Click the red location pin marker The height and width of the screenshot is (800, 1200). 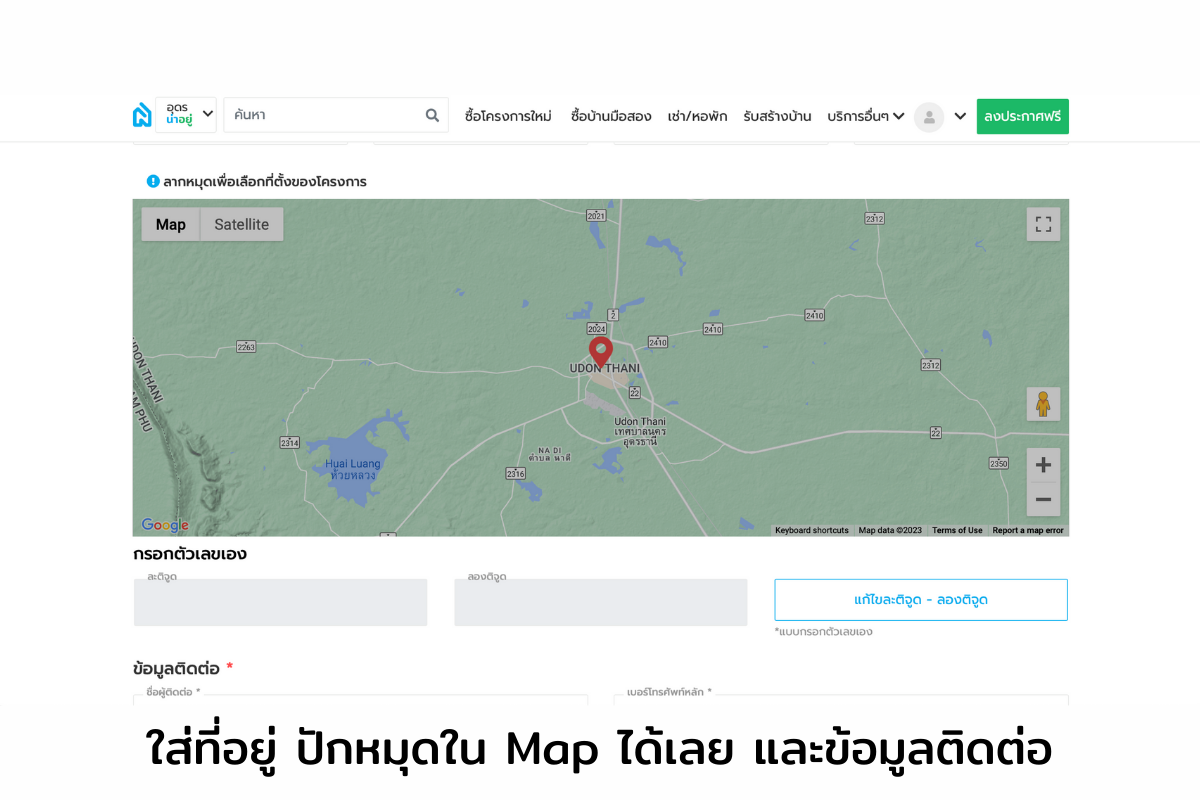click(x=600, y=352)
